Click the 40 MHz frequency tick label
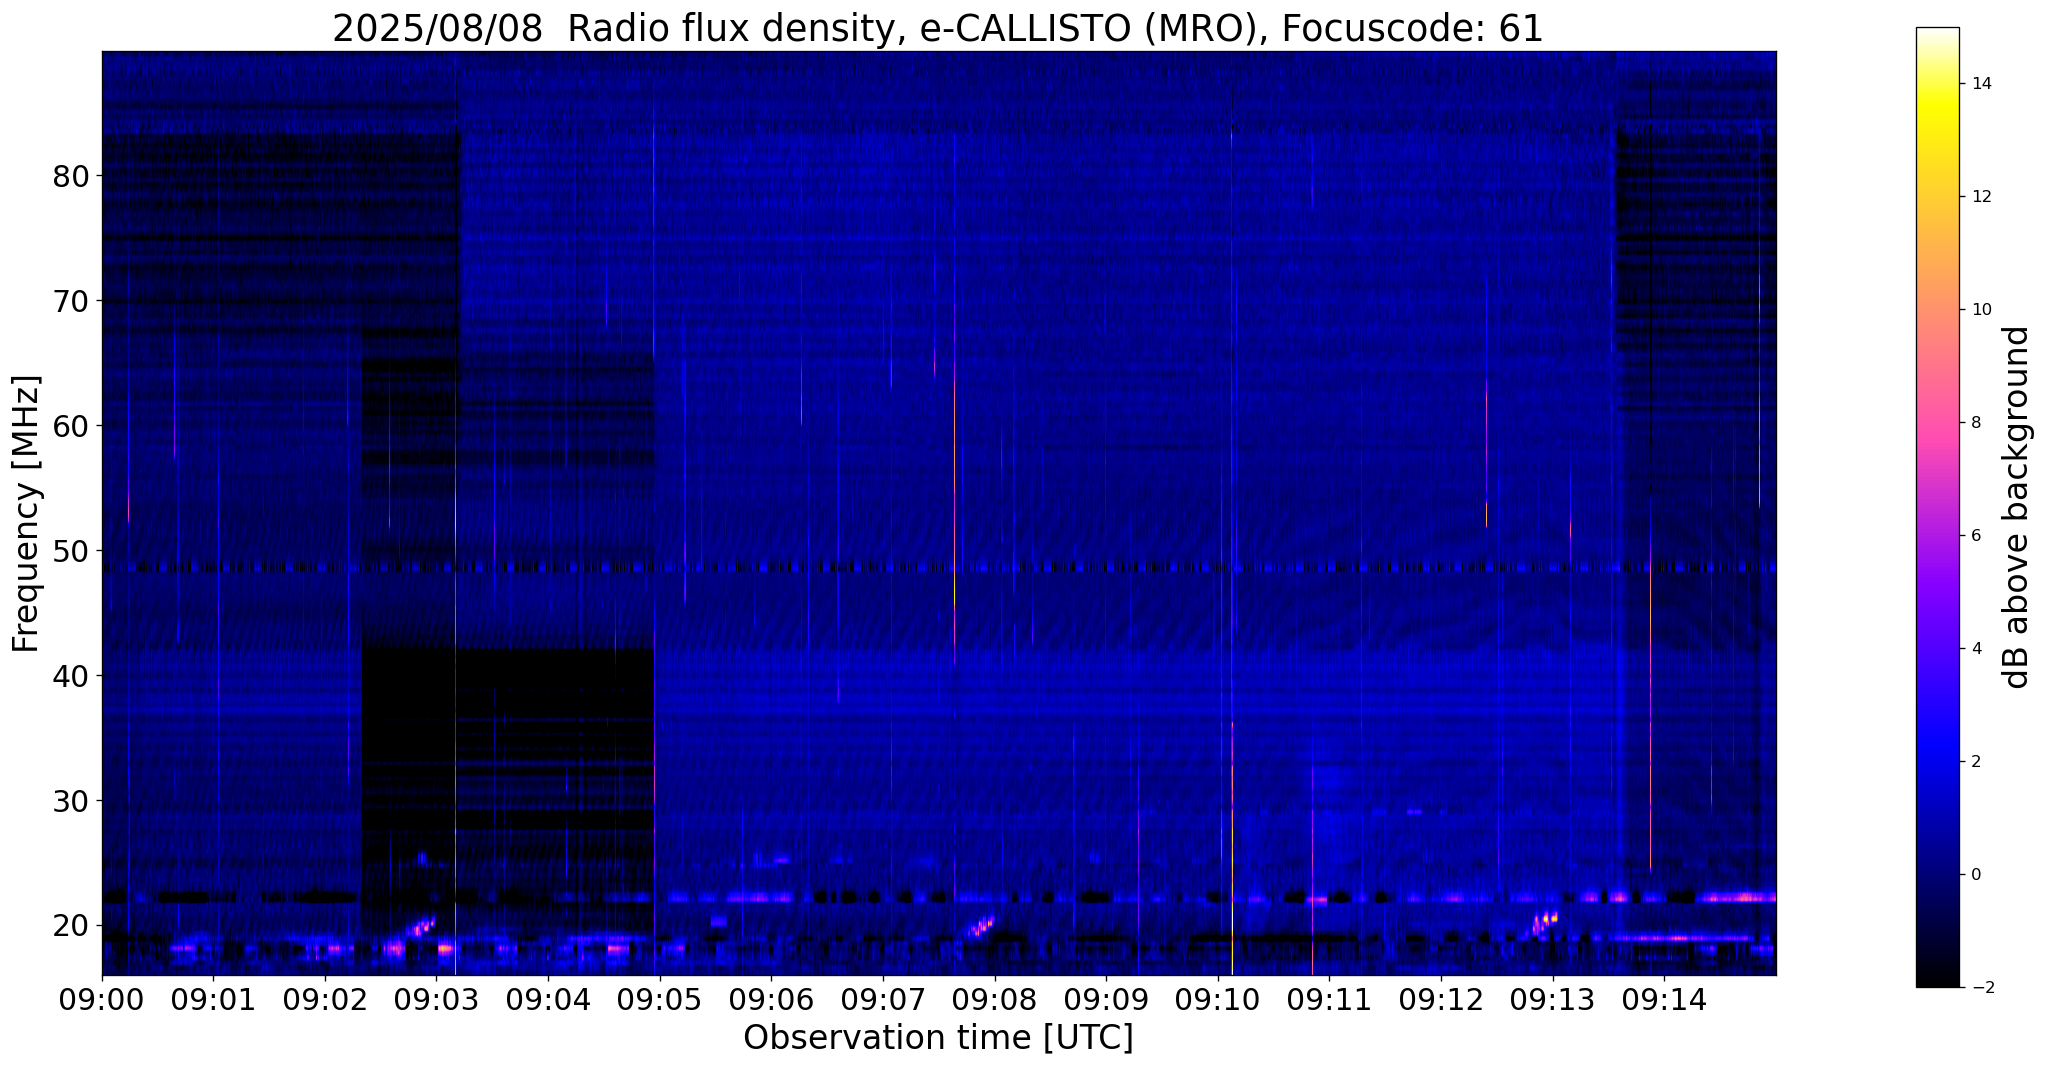Screen dimensions: 2047x1067 (71, 676)
